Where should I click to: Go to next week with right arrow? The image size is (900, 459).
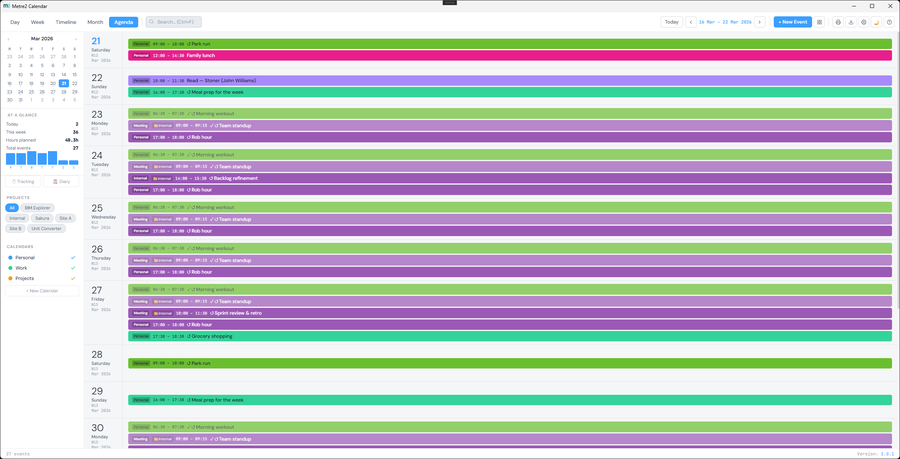(760, 22)
